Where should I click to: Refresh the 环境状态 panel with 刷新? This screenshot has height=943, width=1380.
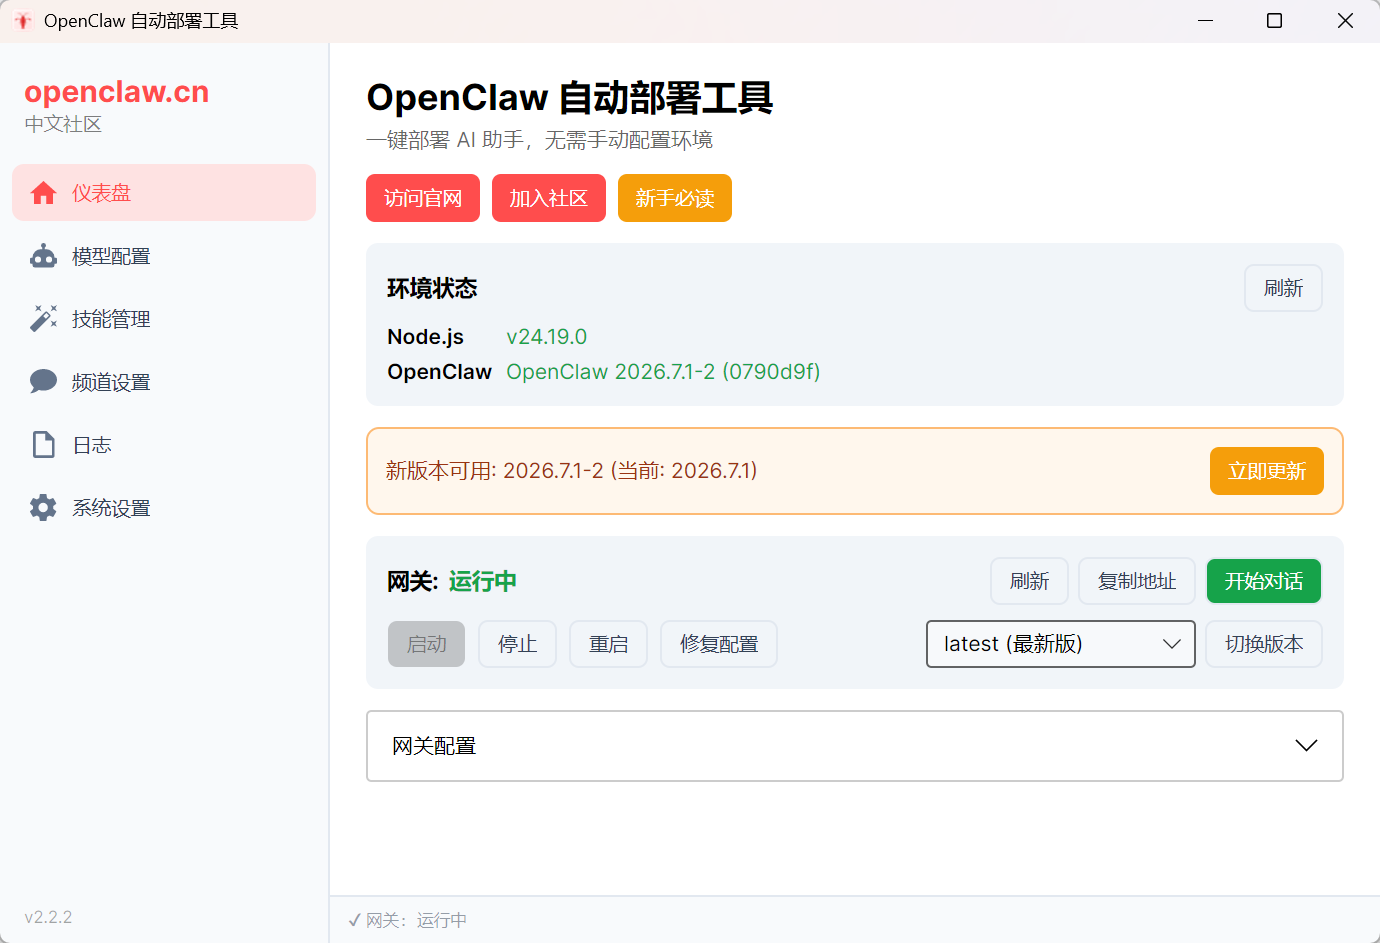(1283, 288)
